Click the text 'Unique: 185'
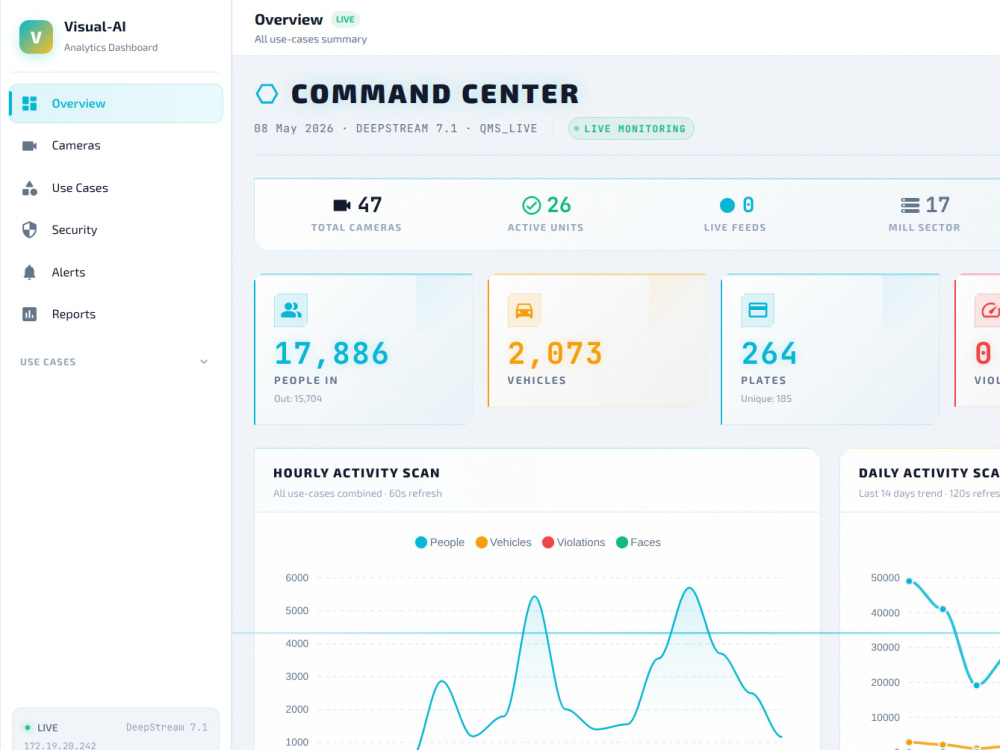This screenshot has width=1000, height=750. coord(766,399)
